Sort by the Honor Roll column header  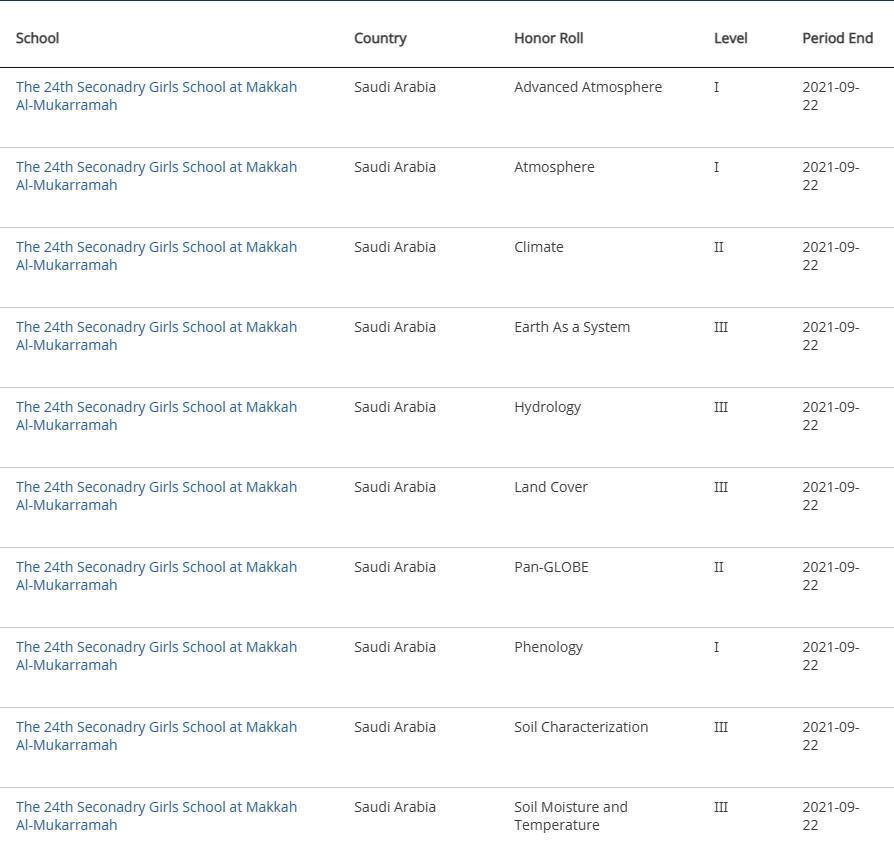click(548, 38)
